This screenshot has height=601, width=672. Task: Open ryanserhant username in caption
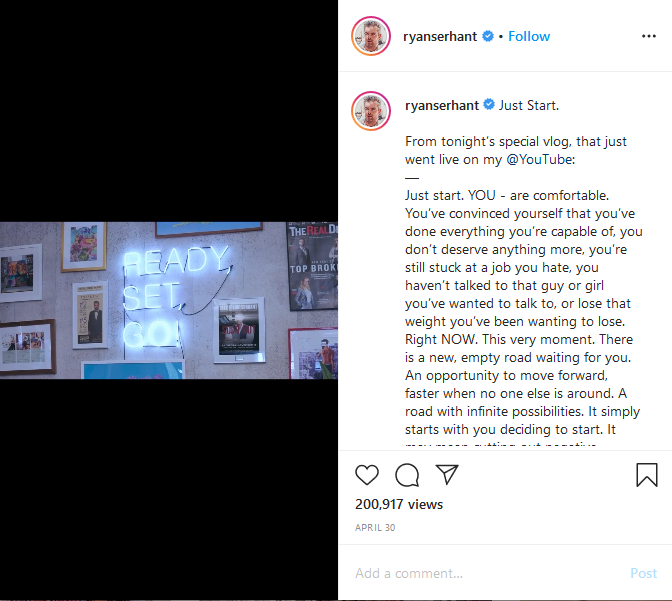[442, 105]
